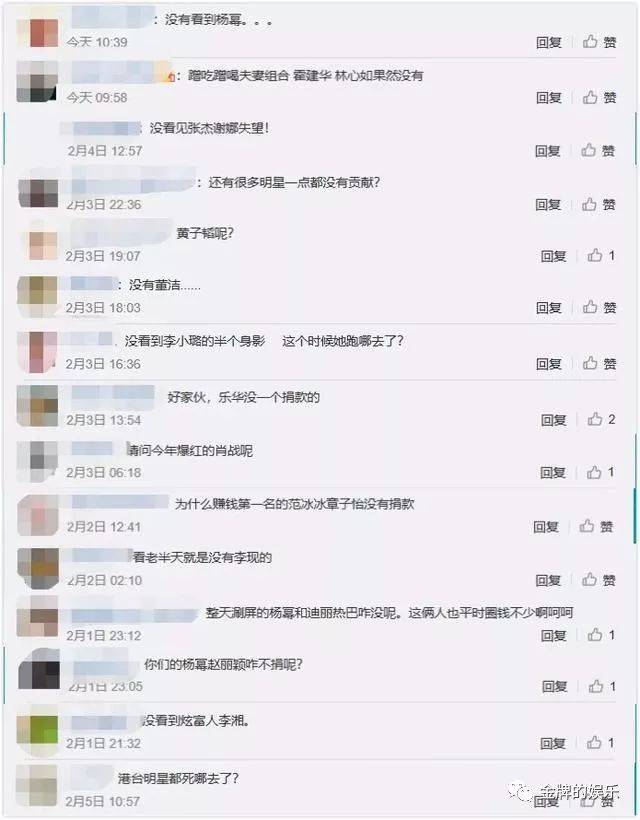Like the 肖战 comment at 06:18

click(x=600, y=472)
